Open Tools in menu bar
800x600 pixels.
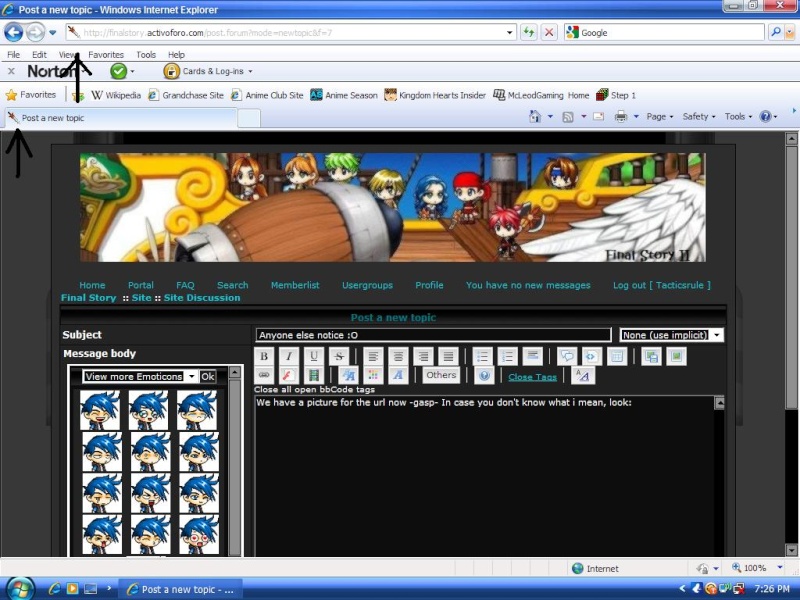(x=146, y=55)
